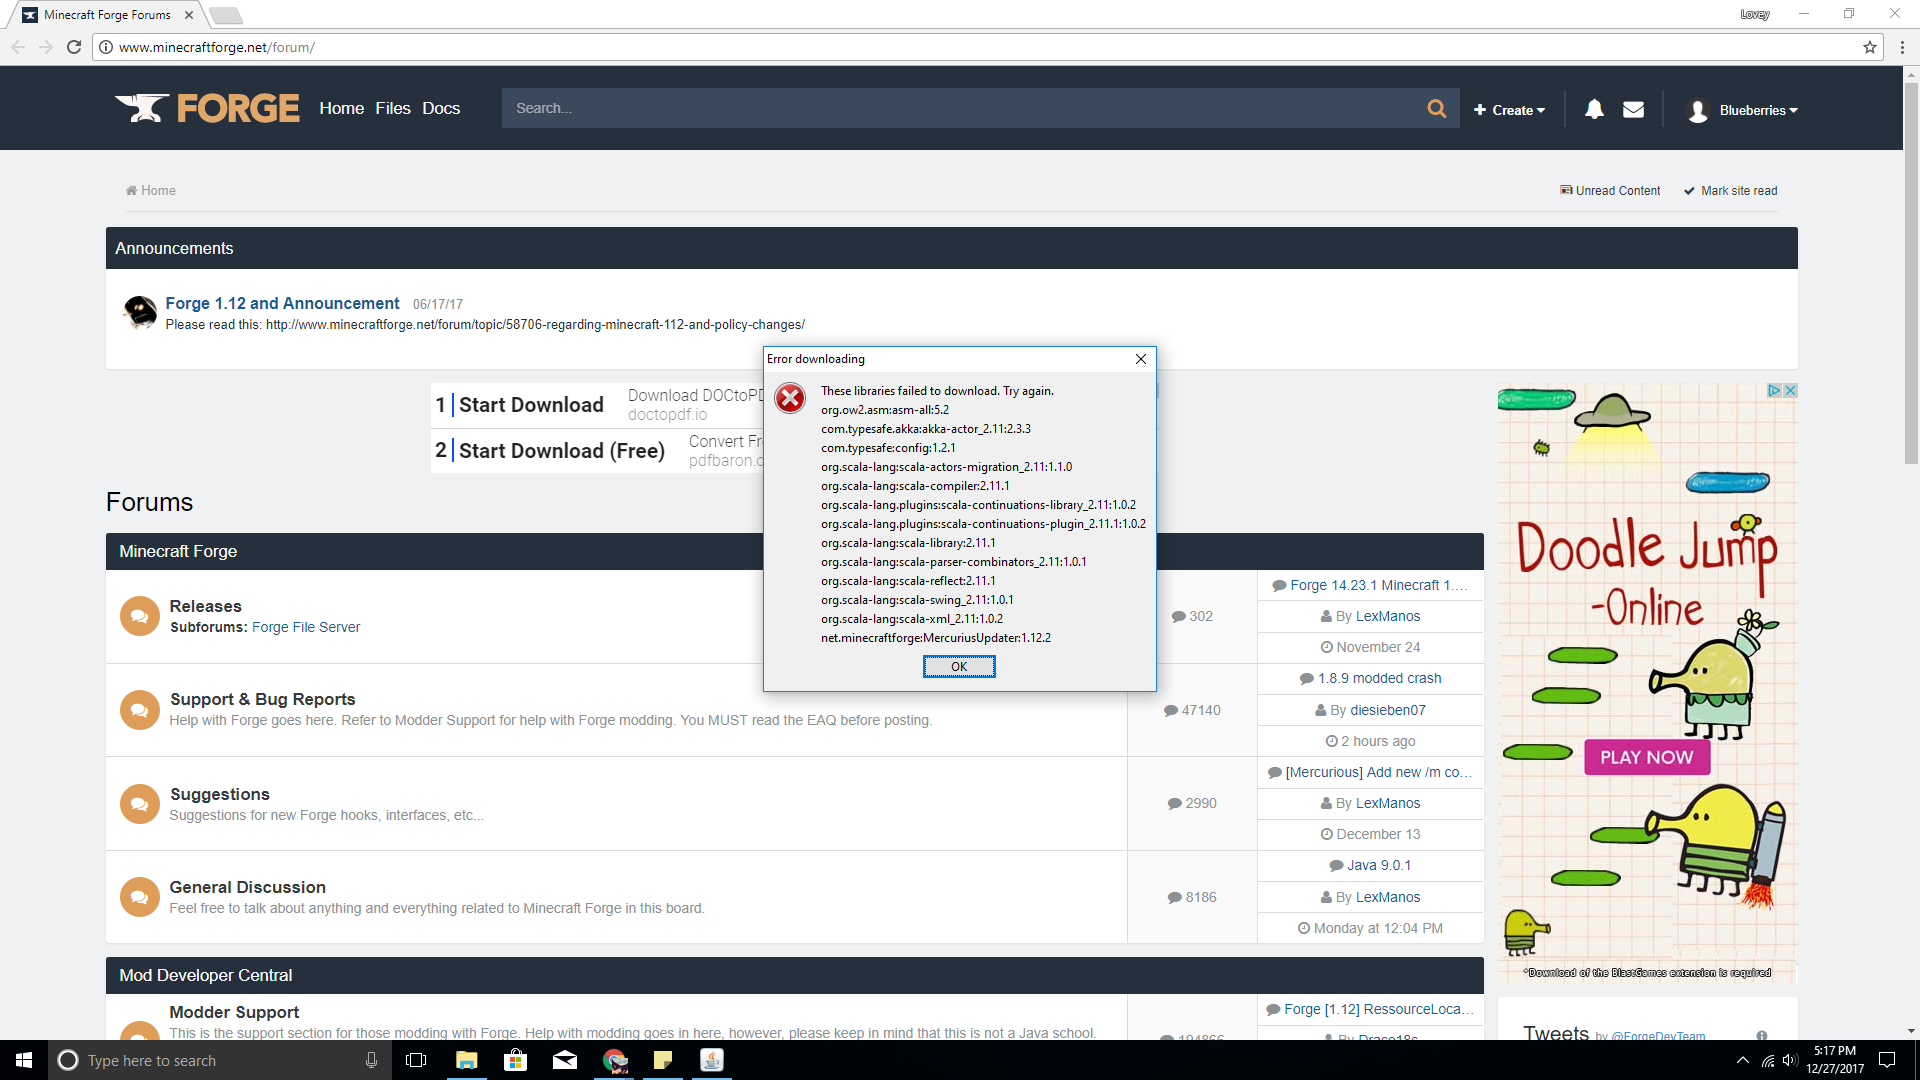This screenshot has height=1080, width=1920.
Task: Click the Forge logo
Action: tap(207, 108)
